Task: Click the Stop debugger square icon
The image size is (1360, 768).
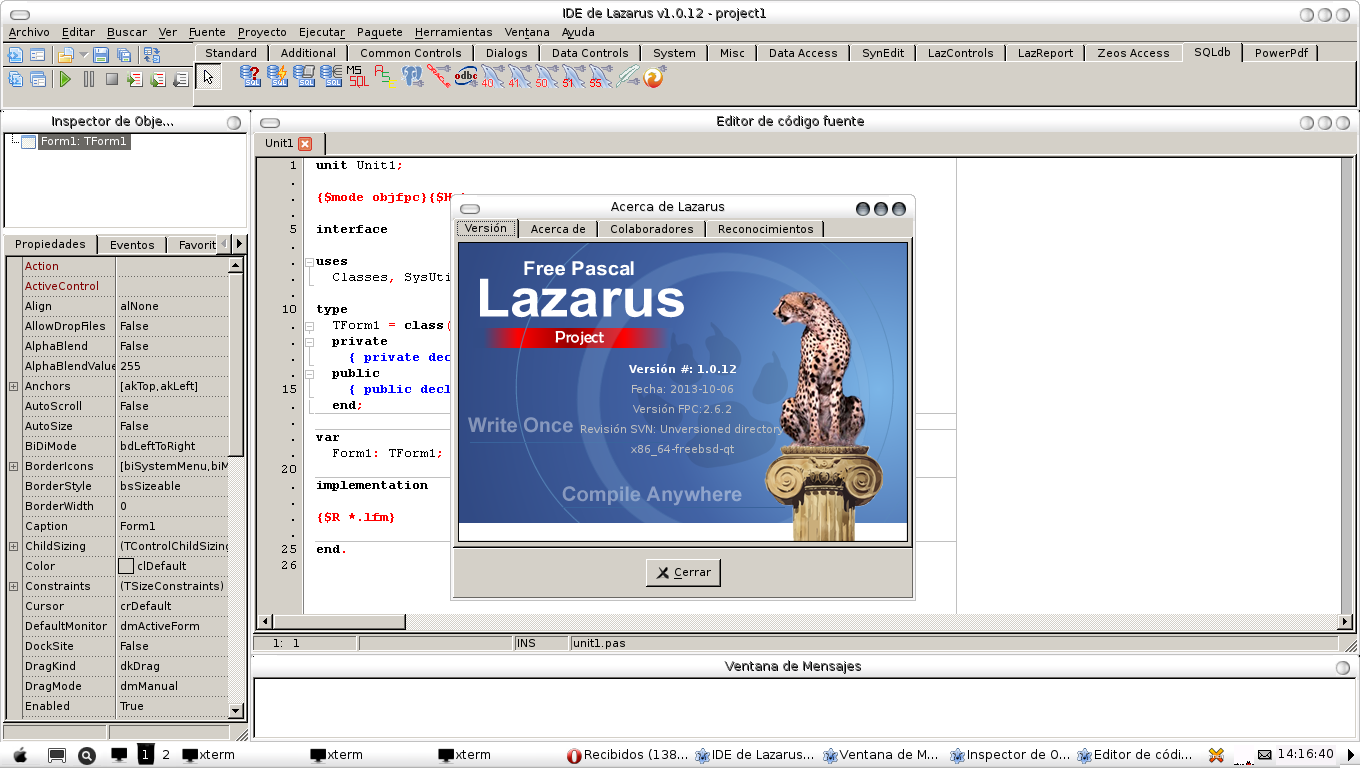Action: point(112,79)
